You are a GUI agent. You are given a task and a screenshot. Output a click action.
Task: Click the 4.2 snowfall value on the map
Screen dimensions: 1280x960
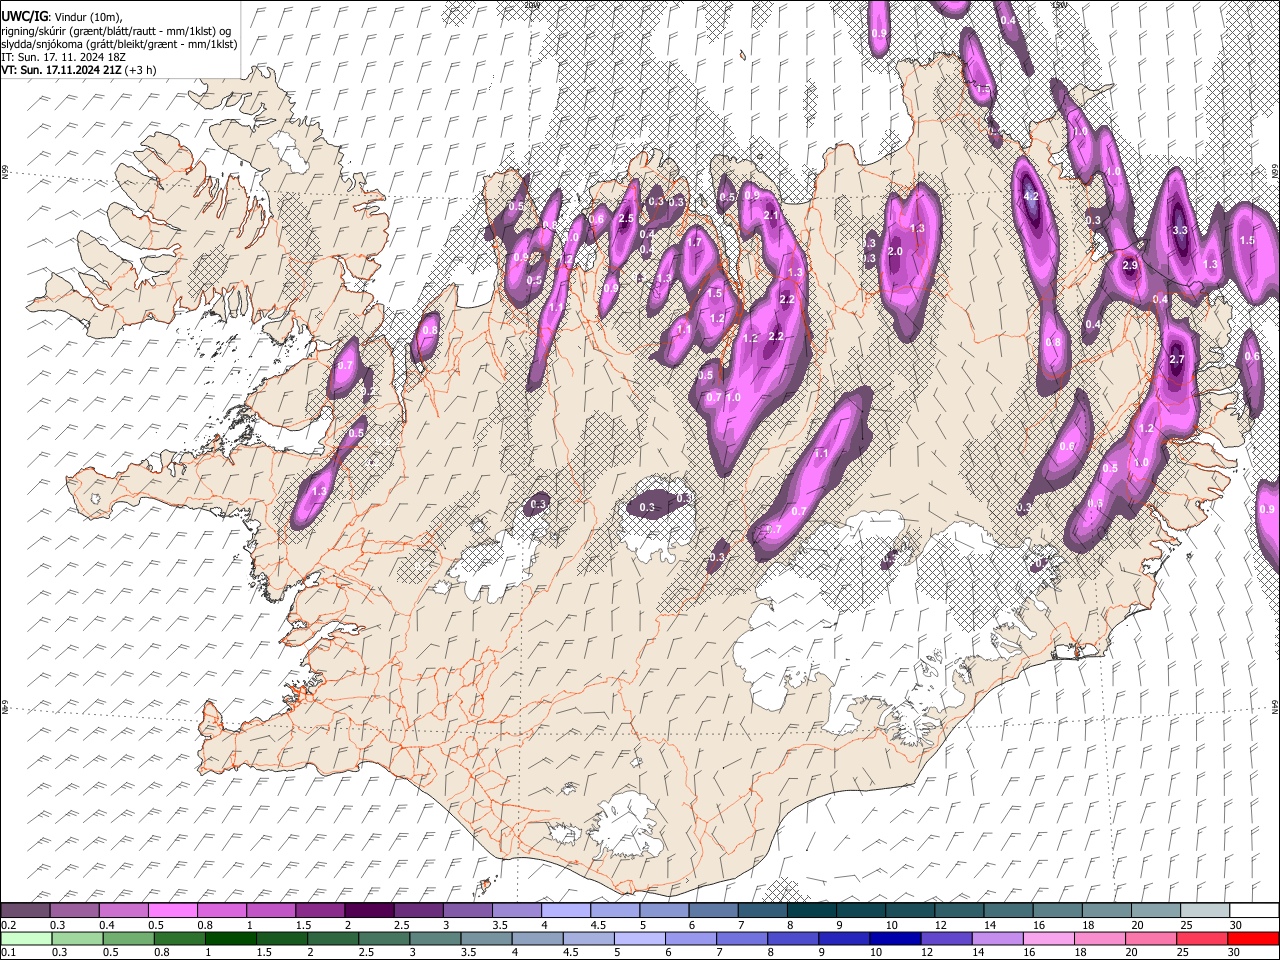pyautogui.click(x=1032, y=197)
